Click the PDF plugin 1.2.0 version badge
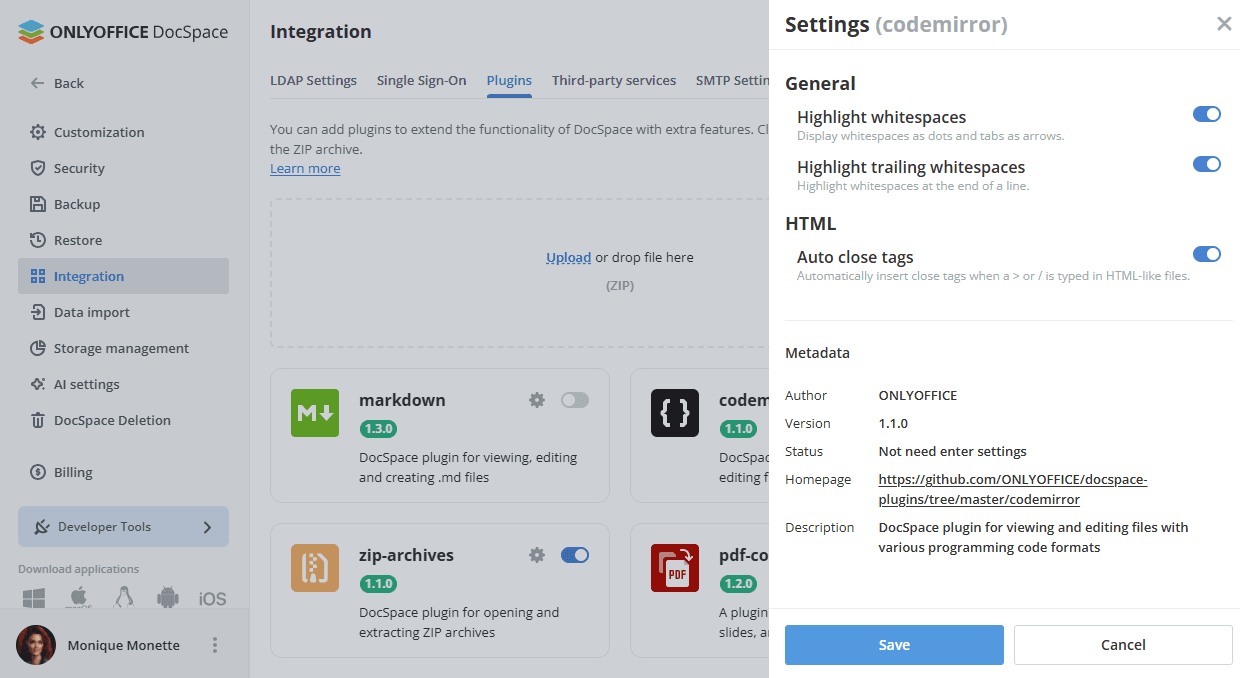 click(x=739, y=584)
